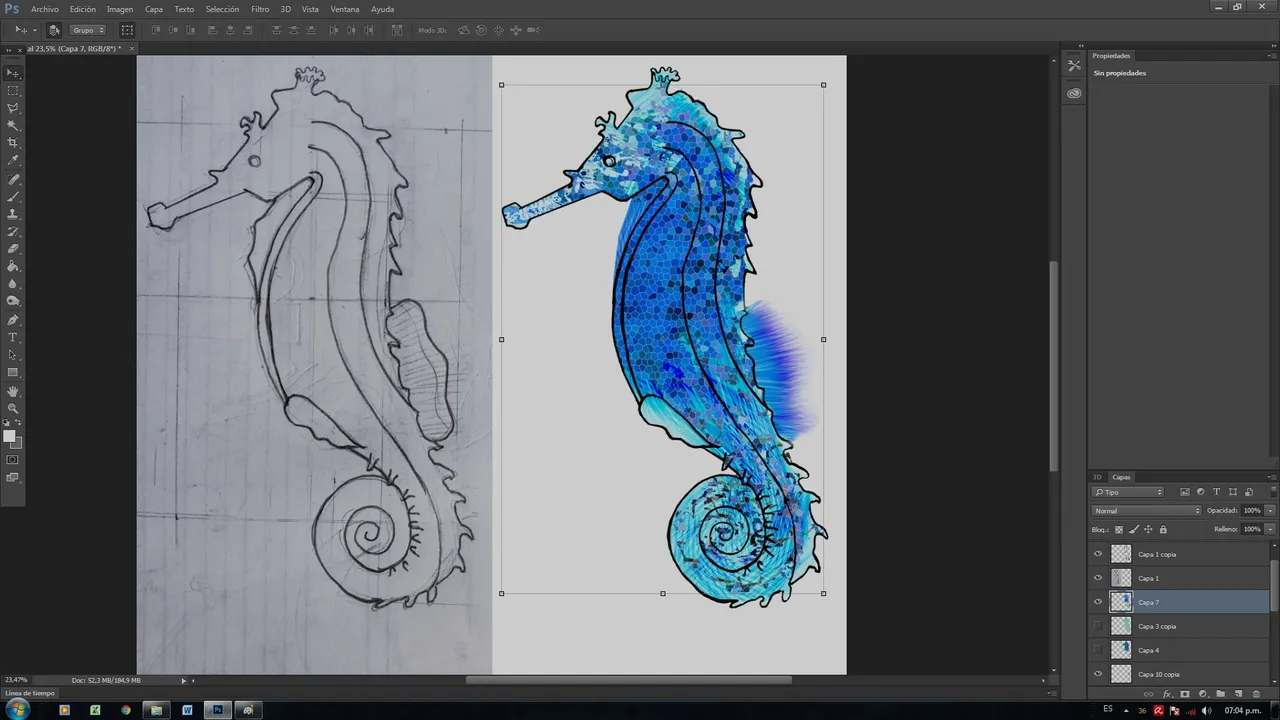Select the Pen tool
The height and width of the screenshot is (720, 1280).
13,321
